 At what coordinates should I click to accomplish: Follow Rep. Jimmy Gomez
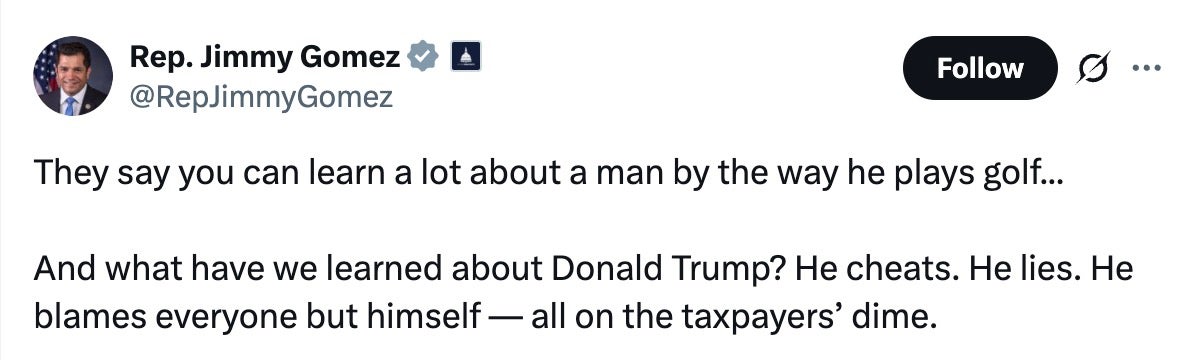point(979,68)
